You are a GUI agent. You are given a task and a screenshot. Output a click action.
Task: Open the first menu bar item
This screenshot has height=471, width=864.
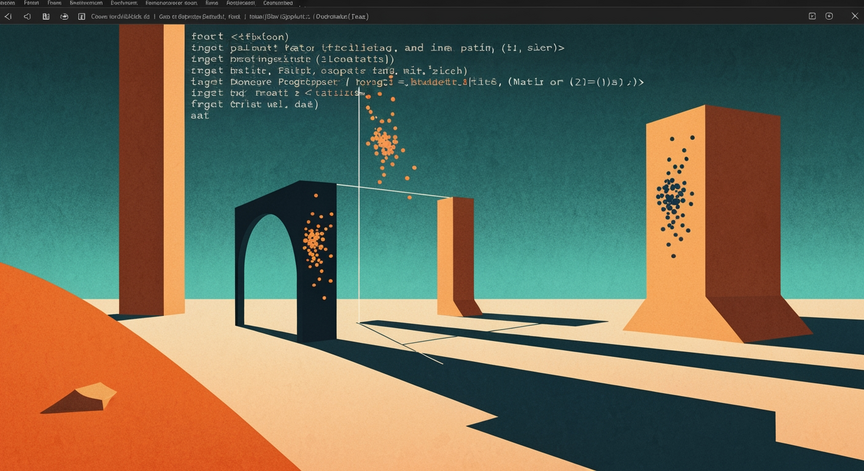[8, 3]
